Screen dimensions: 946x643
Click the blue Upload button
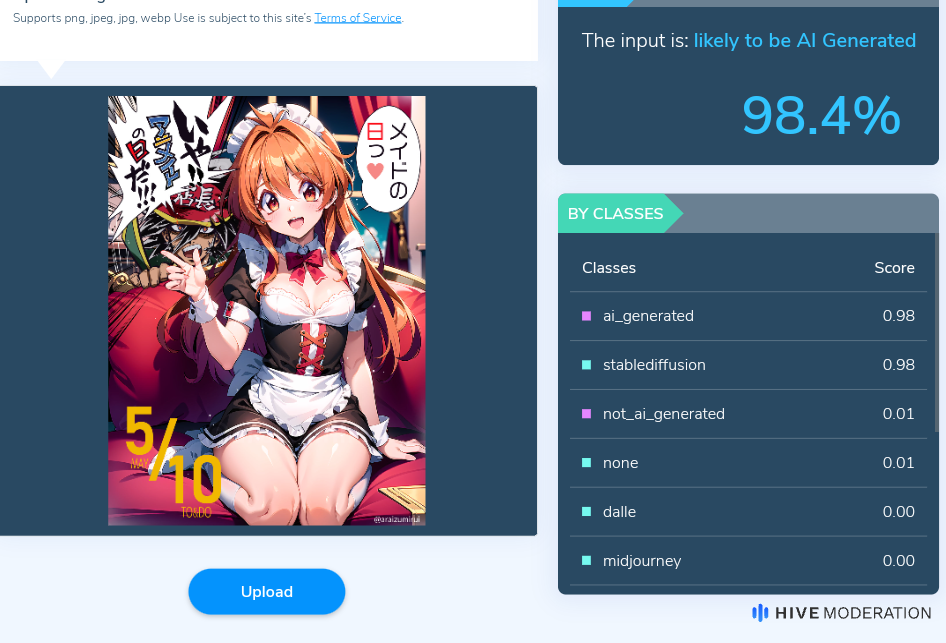pos(267,592)
